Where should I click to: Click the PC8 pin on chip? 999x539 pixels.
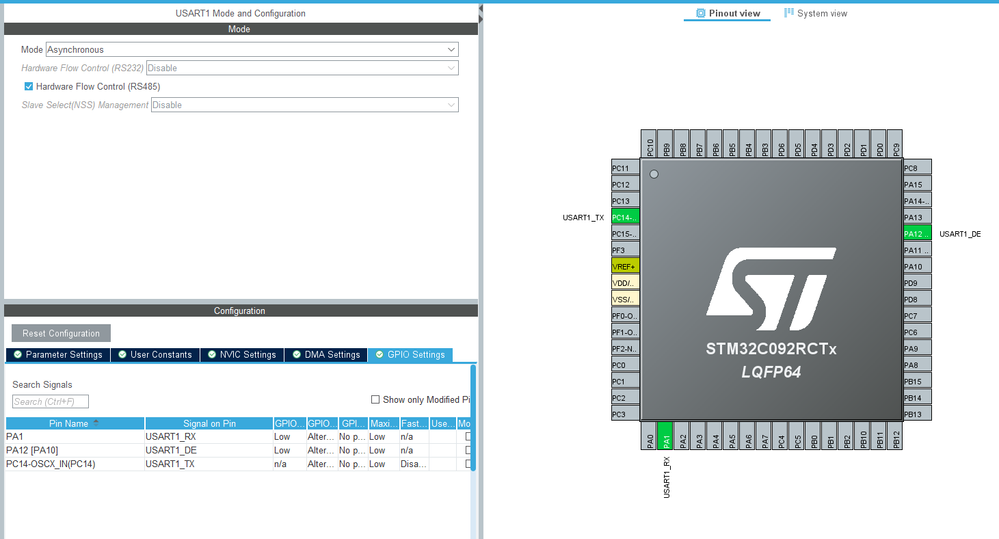[x=917, y=168]
